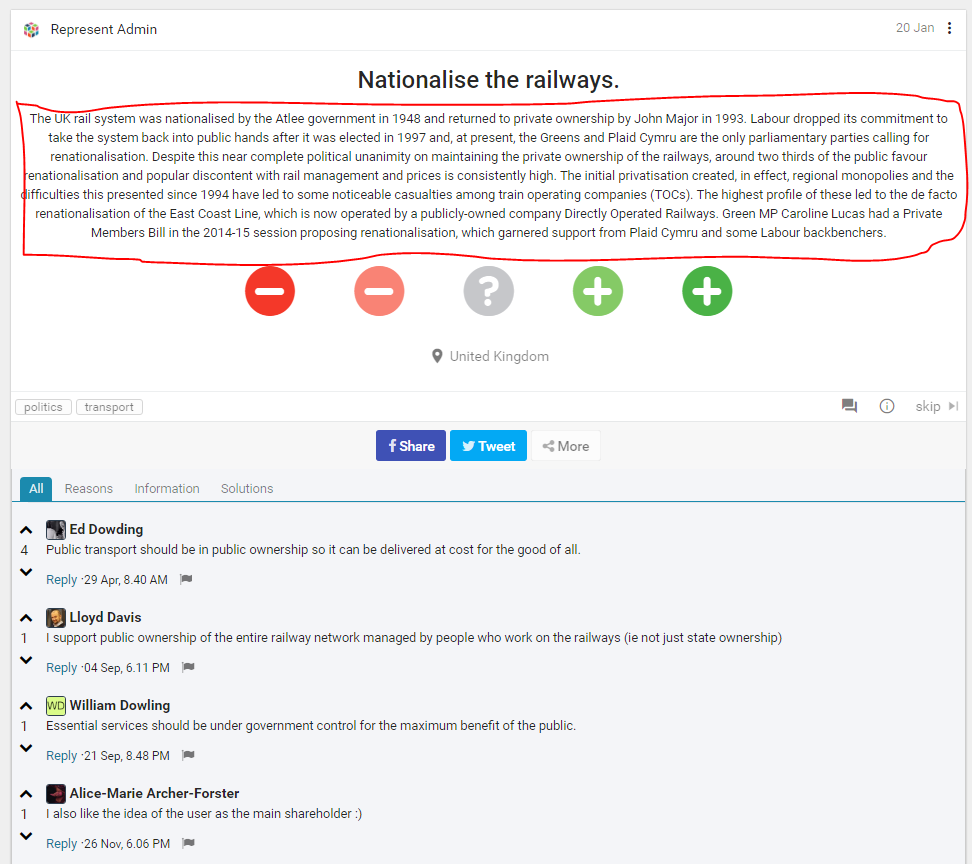Switch to the Solutions tab
972x864 pixels.
click(x=247, y=488)
